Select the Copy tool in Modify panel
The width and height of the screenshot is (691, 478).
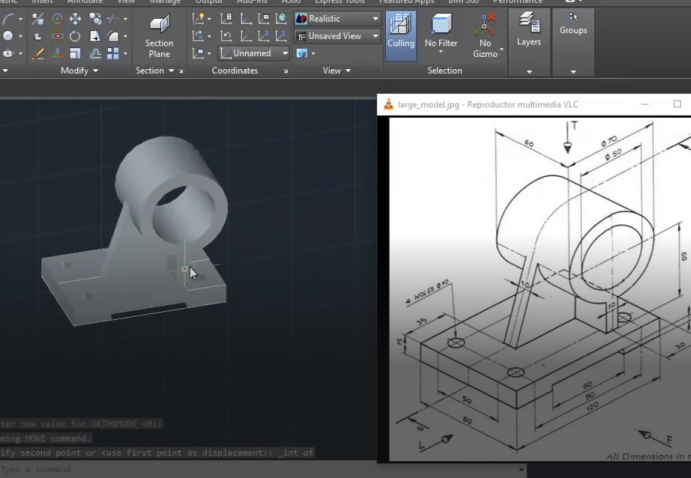click(x=95, y=19)
